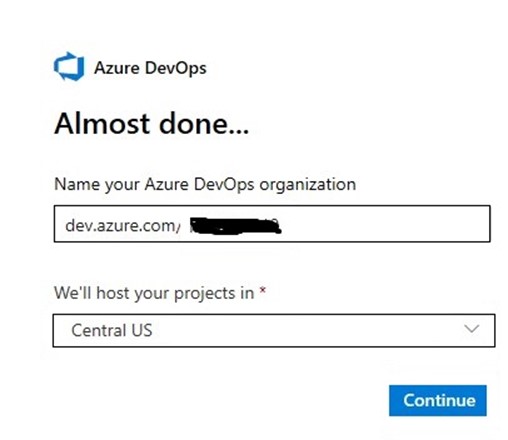508x440 pixels.
Task: Click the Continue button
Action: (438, 400)
